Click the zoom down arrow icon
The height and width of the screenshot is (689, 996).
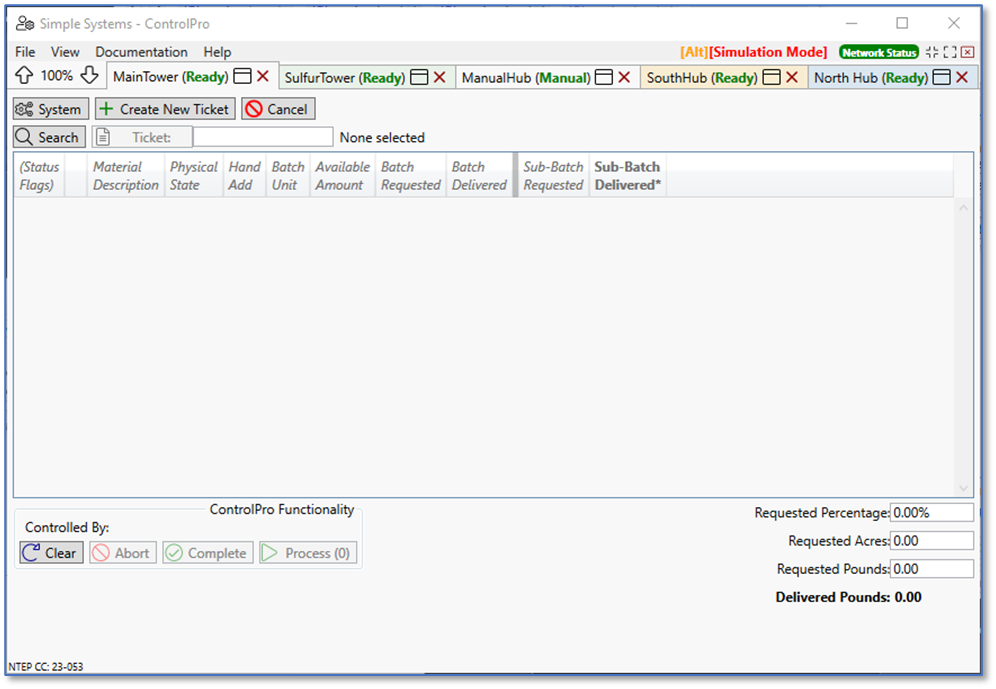click(89, 76)
